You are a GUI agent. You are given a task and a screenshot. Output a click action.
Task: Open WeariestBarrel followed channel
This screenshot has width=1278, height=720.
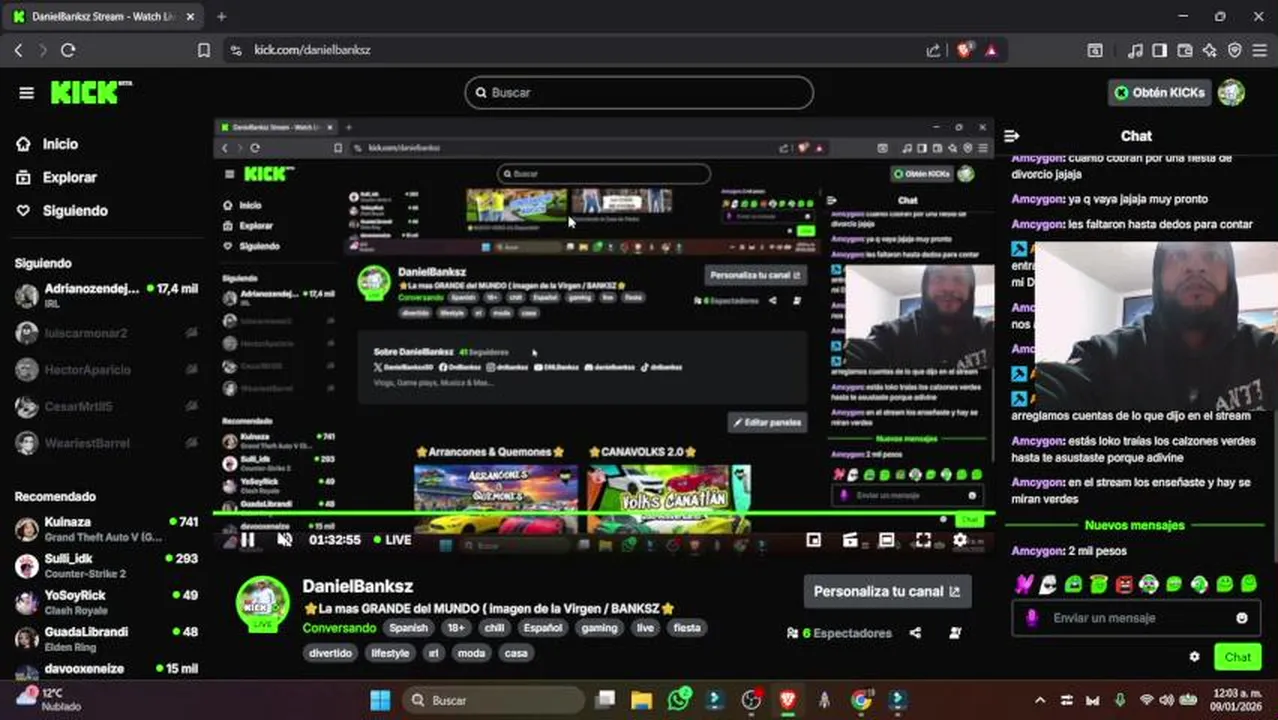pos(106,444)
